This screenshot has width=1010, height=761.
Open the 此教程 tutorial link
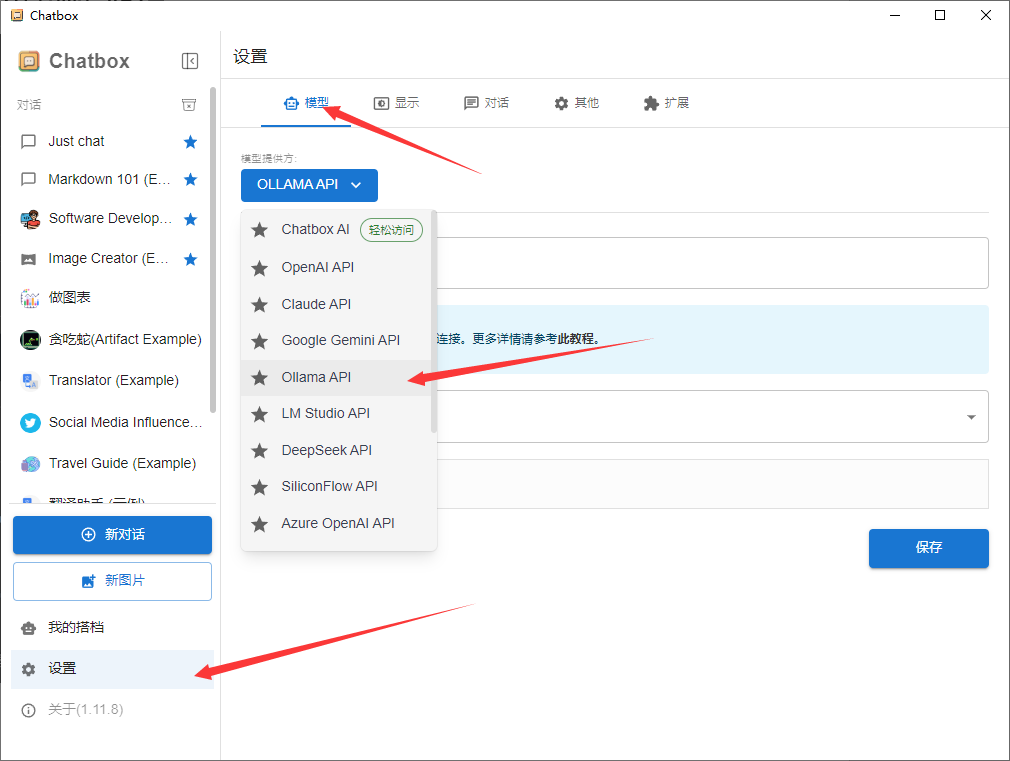(577, 339)
